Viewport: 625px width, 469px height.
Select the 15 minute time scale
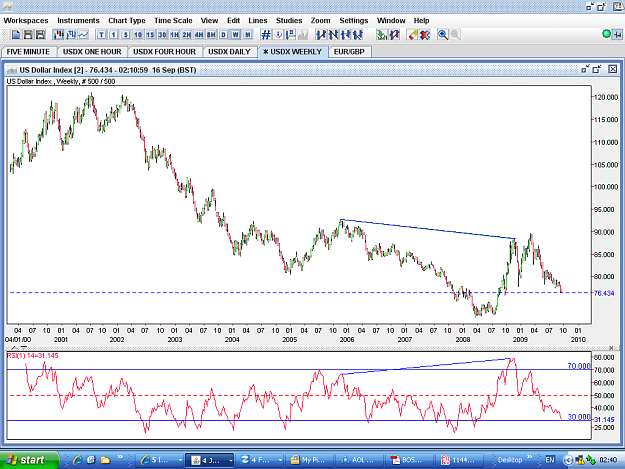[x=150, y=35]
